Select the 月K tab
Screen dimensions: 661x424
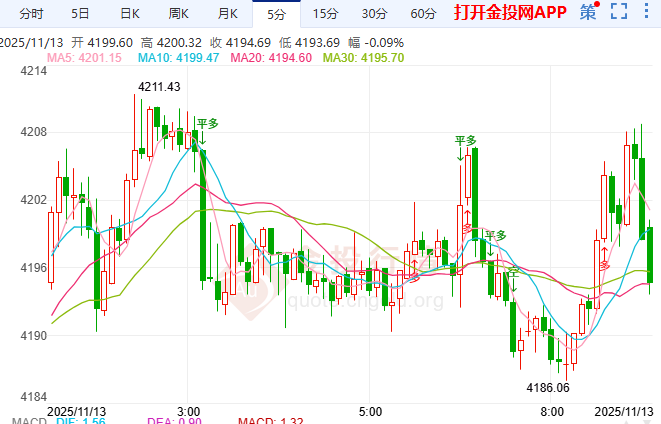tap(228, 14)
